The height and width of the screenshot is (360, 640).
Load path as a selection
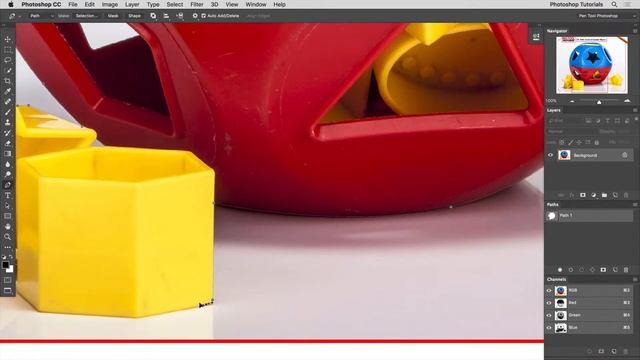click(x=581, y=270)
